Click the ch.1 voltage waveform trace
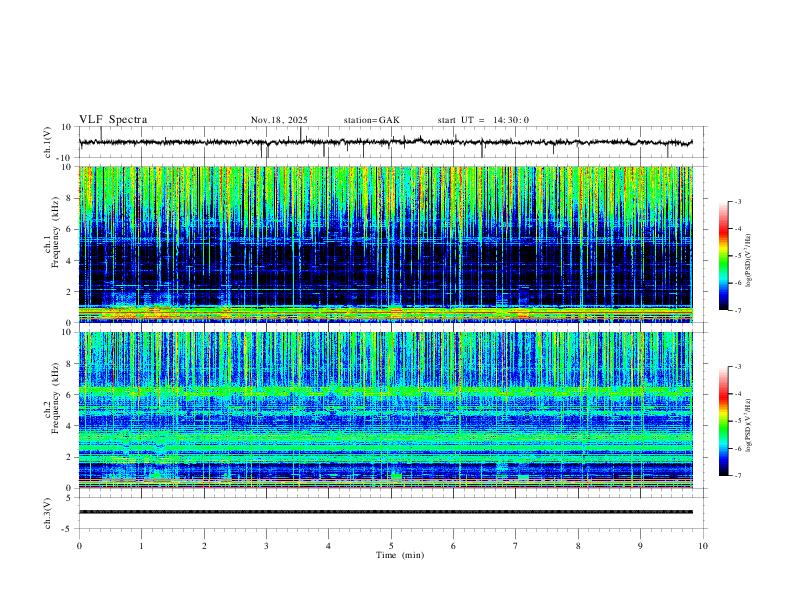 click(386, 142)
